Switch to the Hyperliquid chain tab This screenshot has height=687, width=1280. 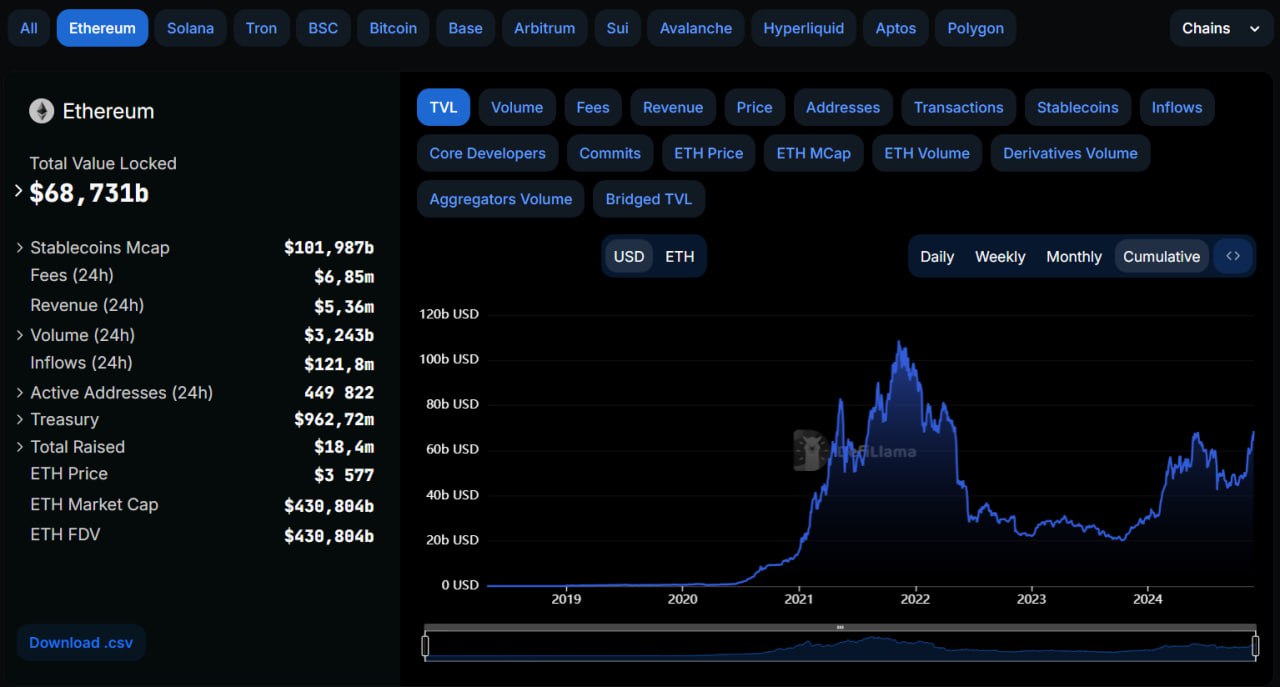click(804, 28)
